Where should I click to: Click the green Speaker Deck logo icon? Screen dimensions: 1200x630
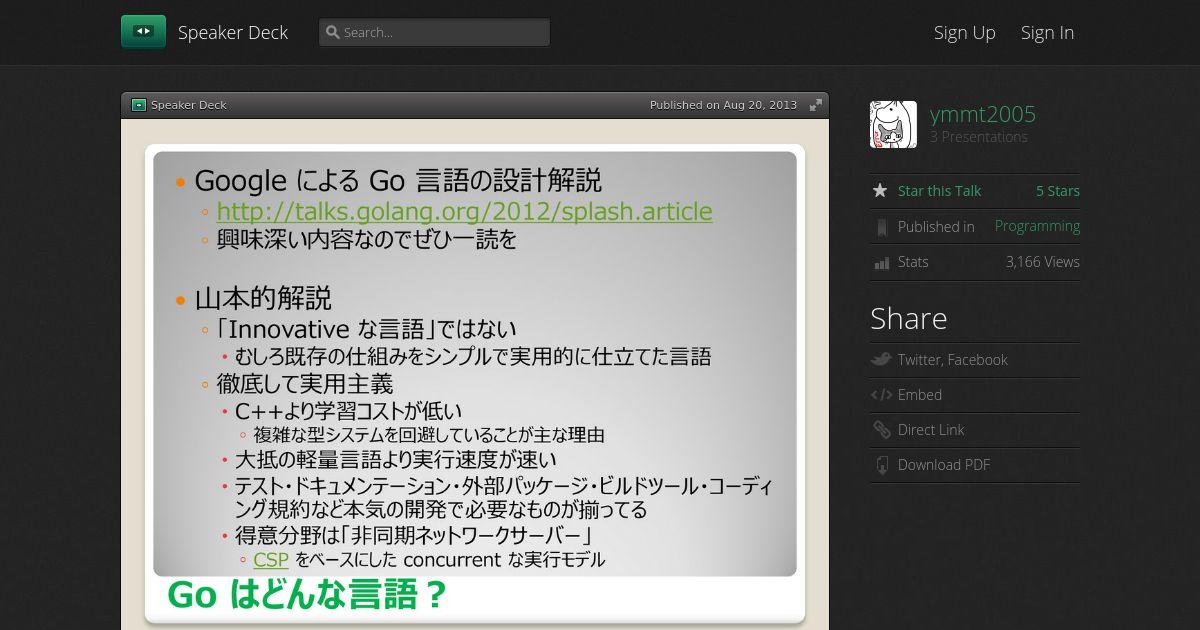143,32
